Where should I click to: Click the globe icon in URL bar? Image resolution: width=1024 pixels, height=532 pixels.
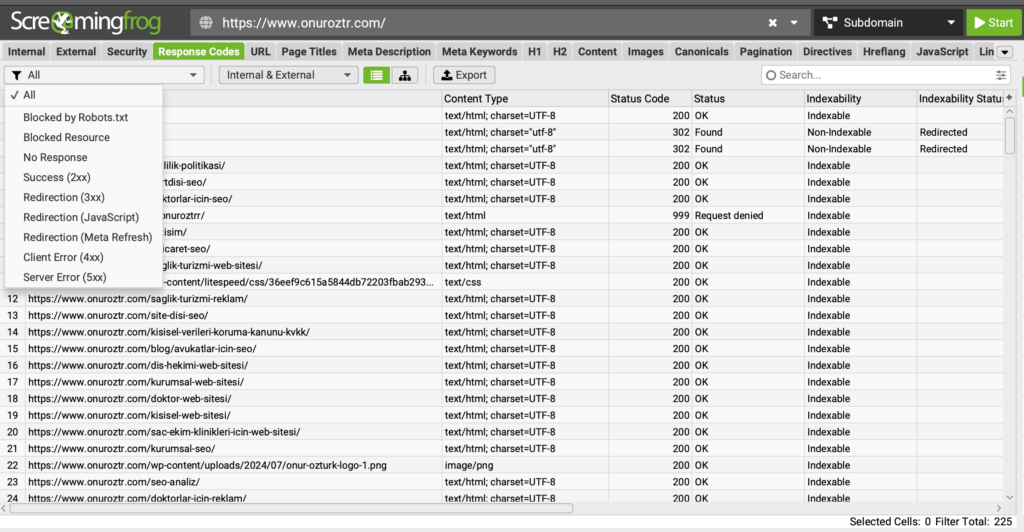pos(207,22)
